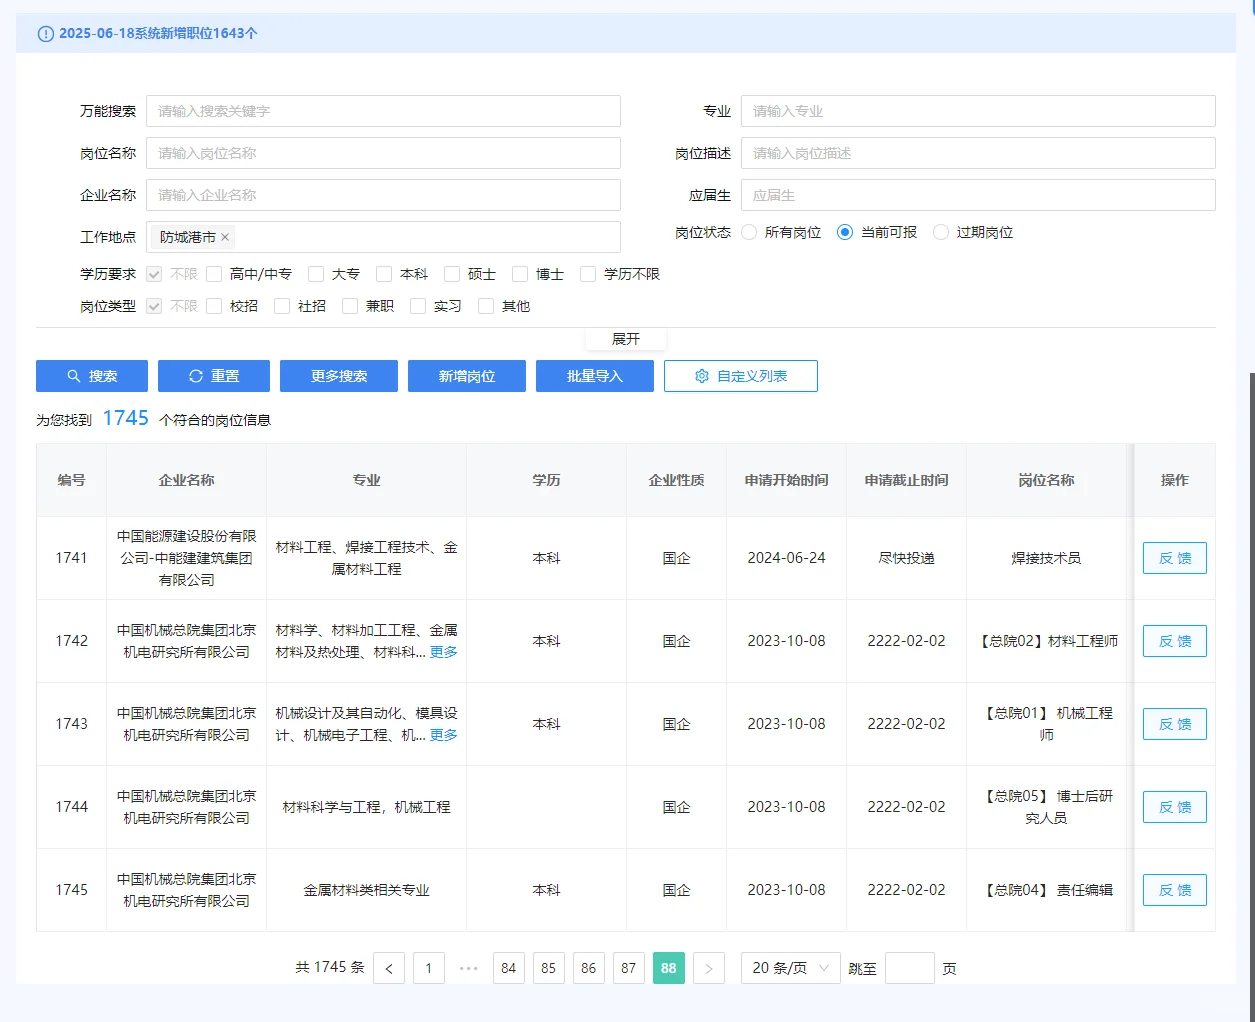The height and width of the screenshot is (1022, 1255).
Task: Check the 实习 job type checkbox
Action: click(x=418, y=306)
